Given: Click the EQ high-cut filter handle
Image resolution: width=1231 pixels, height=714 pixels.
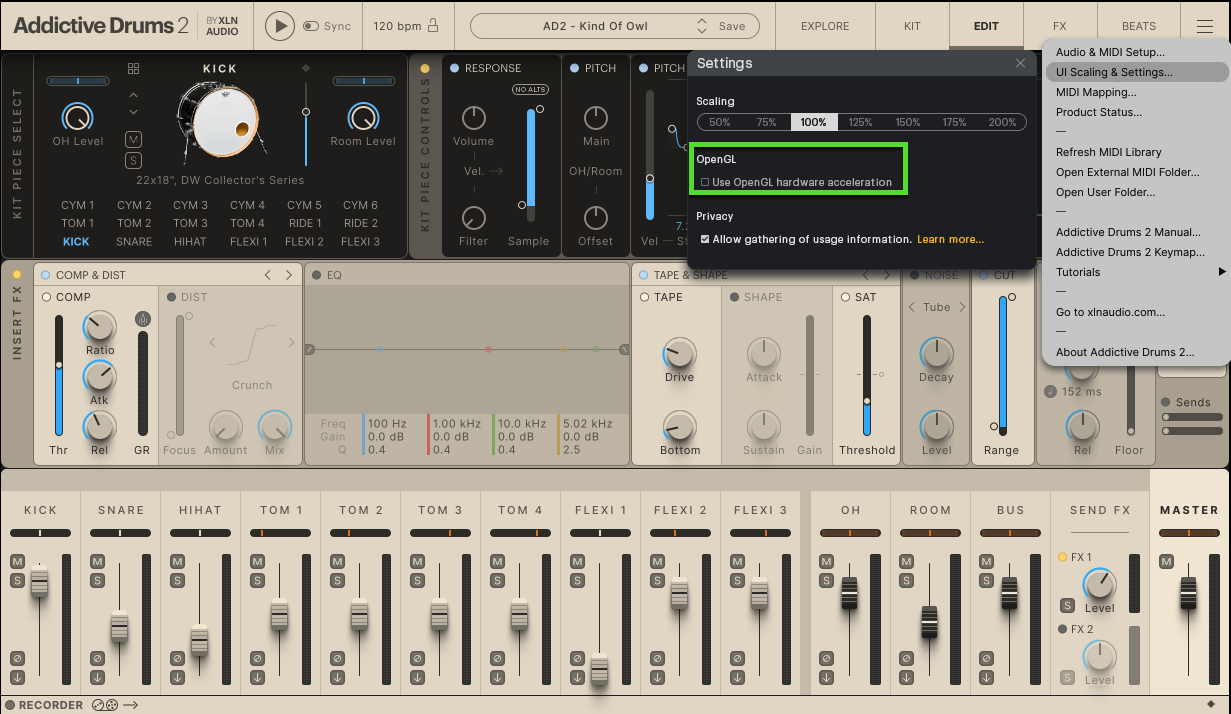Looking at the screenshot, I should click(625, 349).
